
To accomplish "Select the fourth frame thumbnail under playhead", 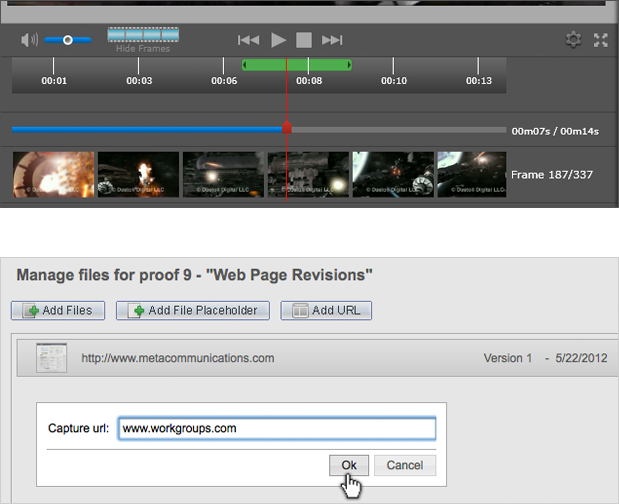I will tap(308, 174).
